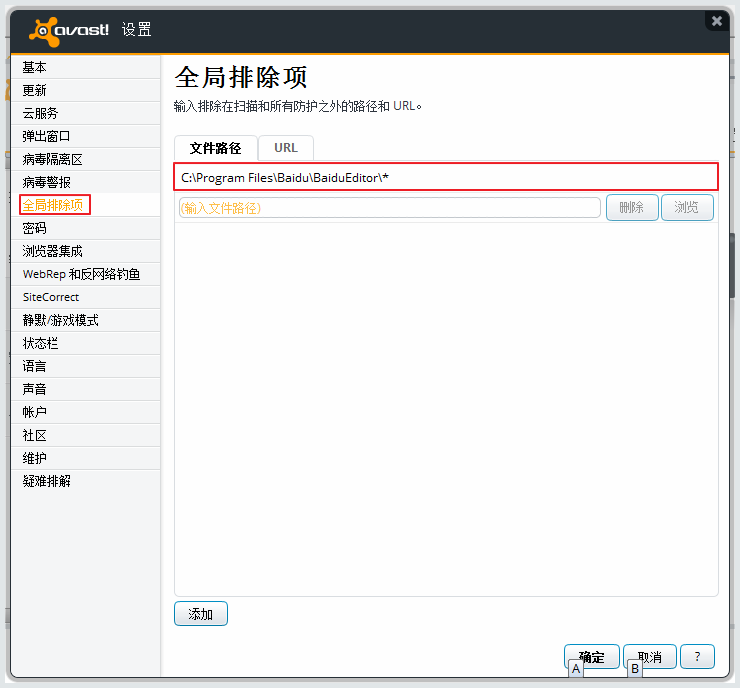Open the 更新 settings section
The height and width of the screenshot is (688, 740).
[x=85, y=90]
